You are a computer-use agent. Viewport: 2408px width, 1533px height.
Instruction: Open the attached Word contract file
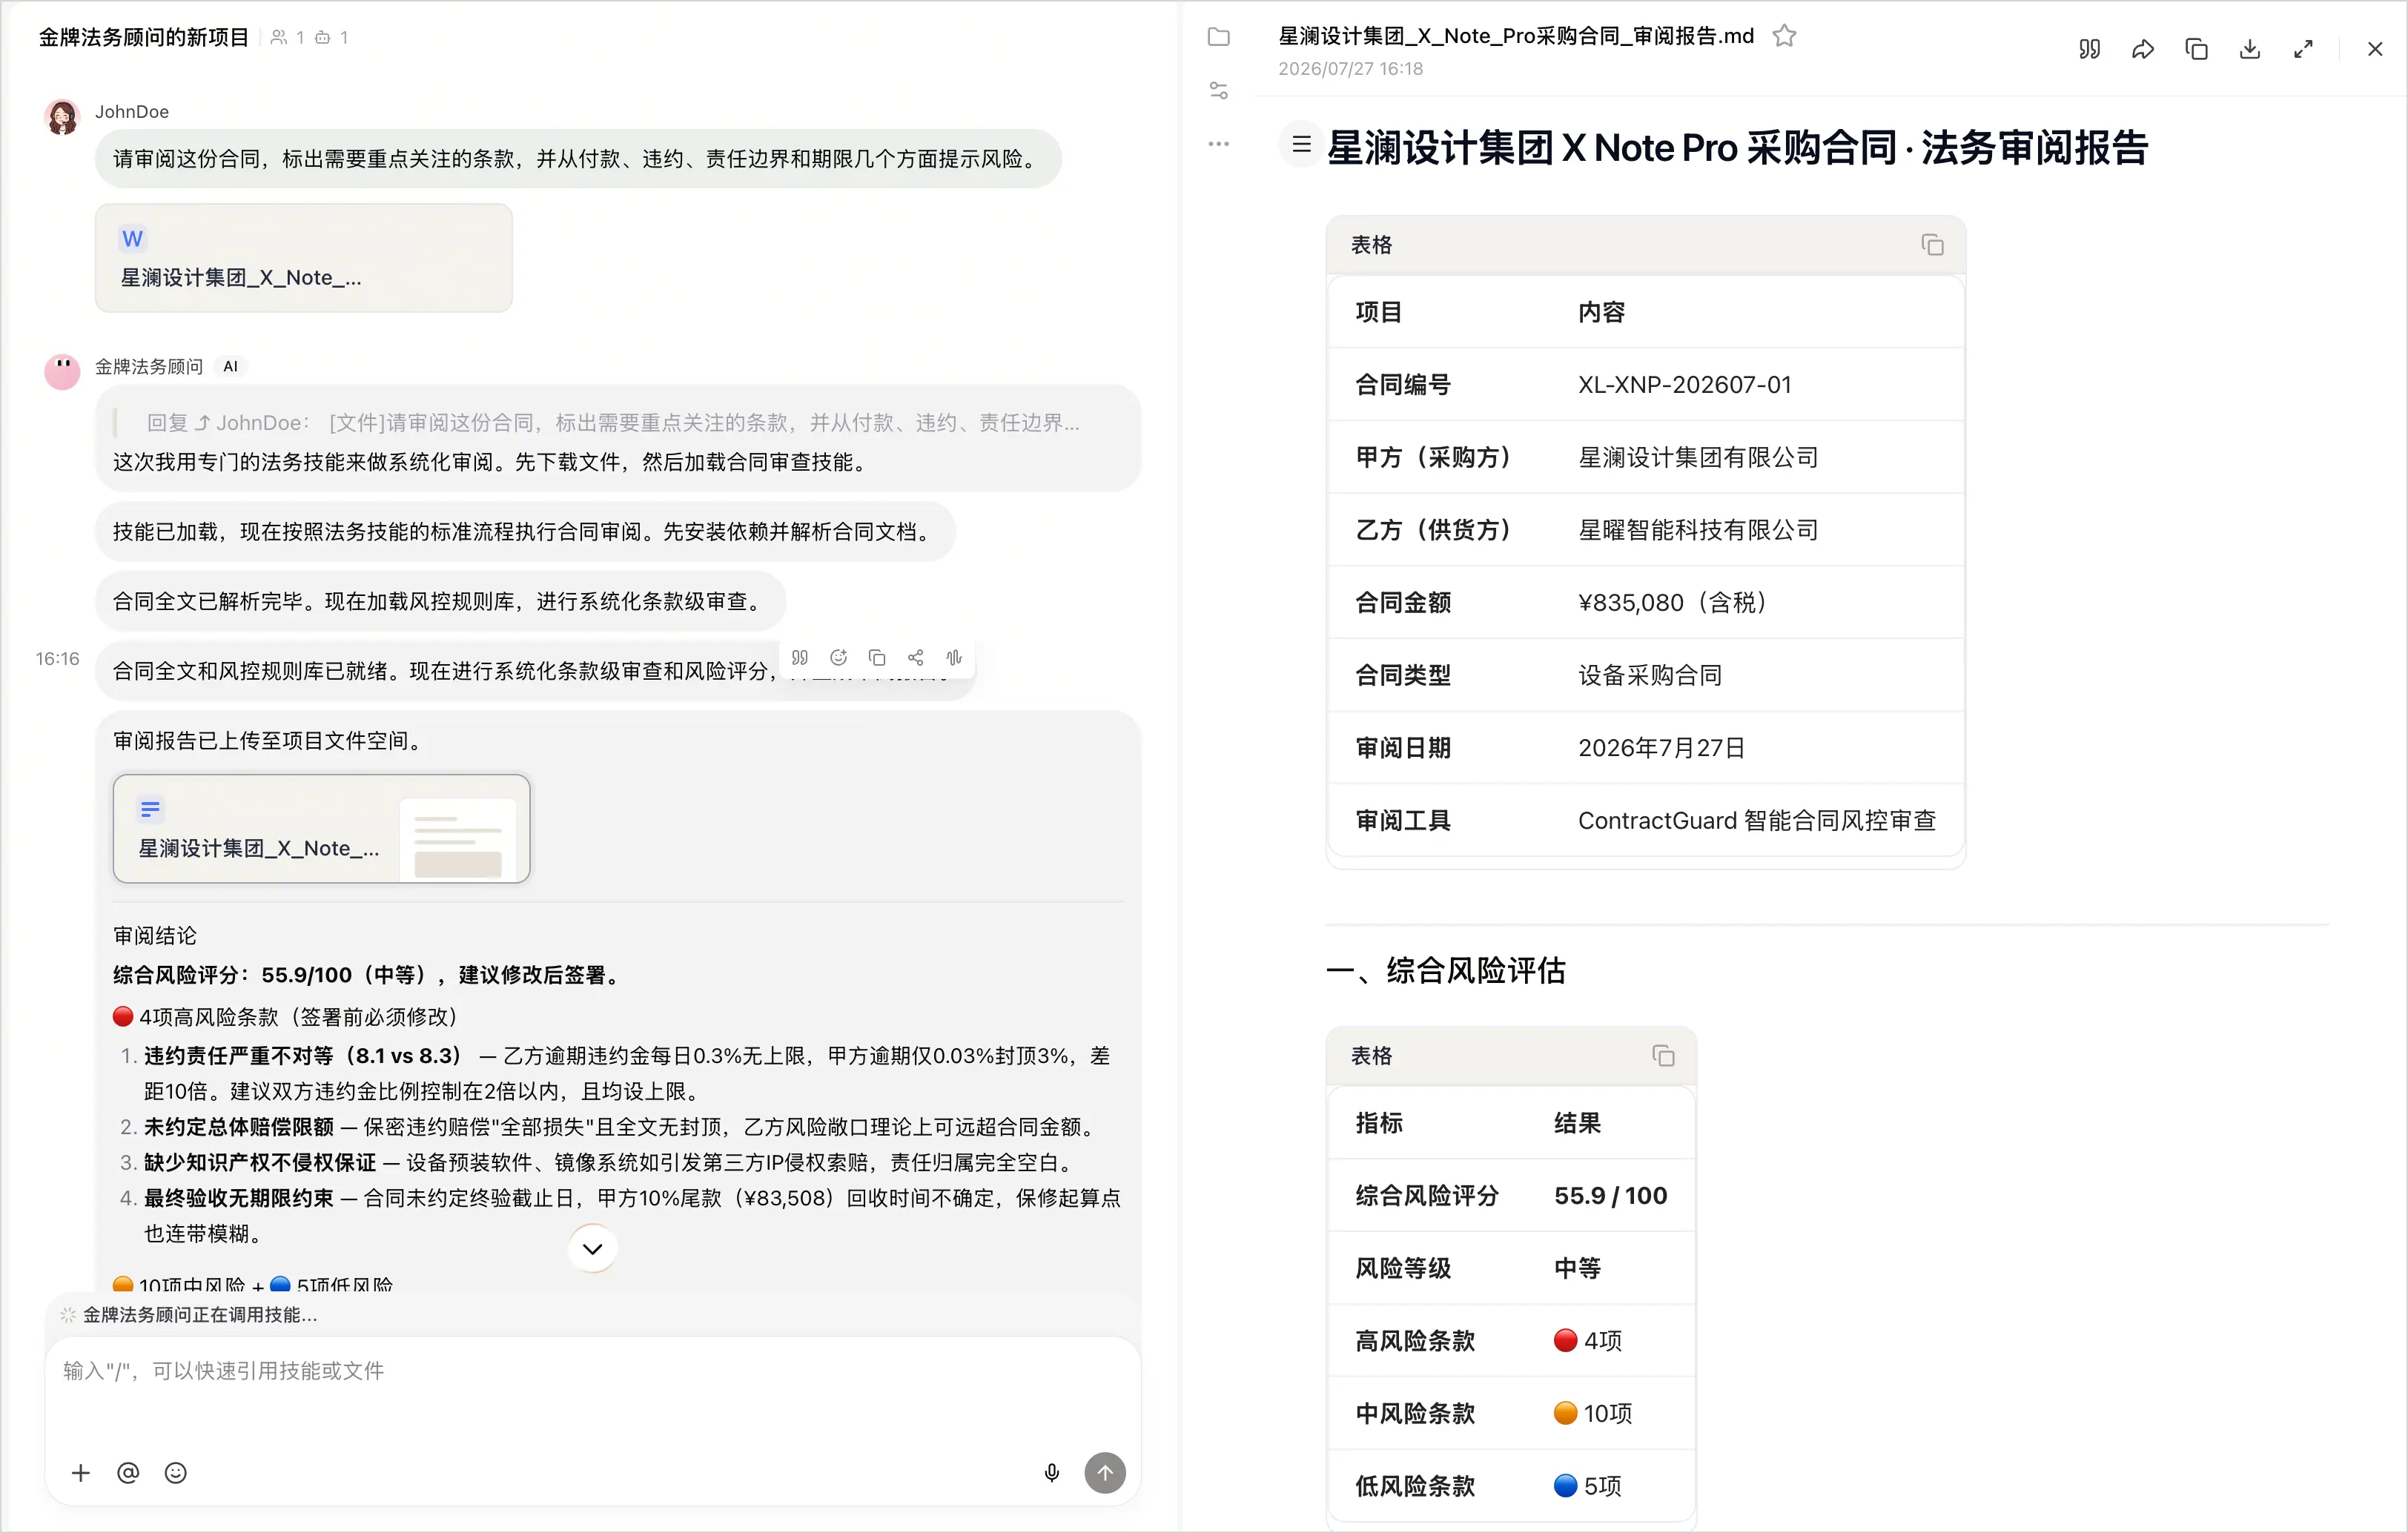pos(304,258)
